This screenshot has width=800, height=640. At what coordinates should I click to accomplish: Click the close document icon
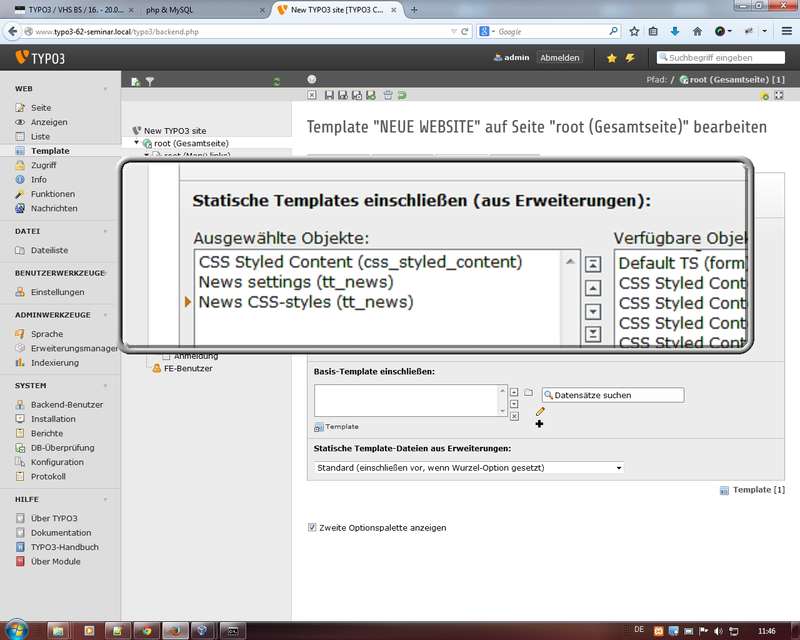312,95
